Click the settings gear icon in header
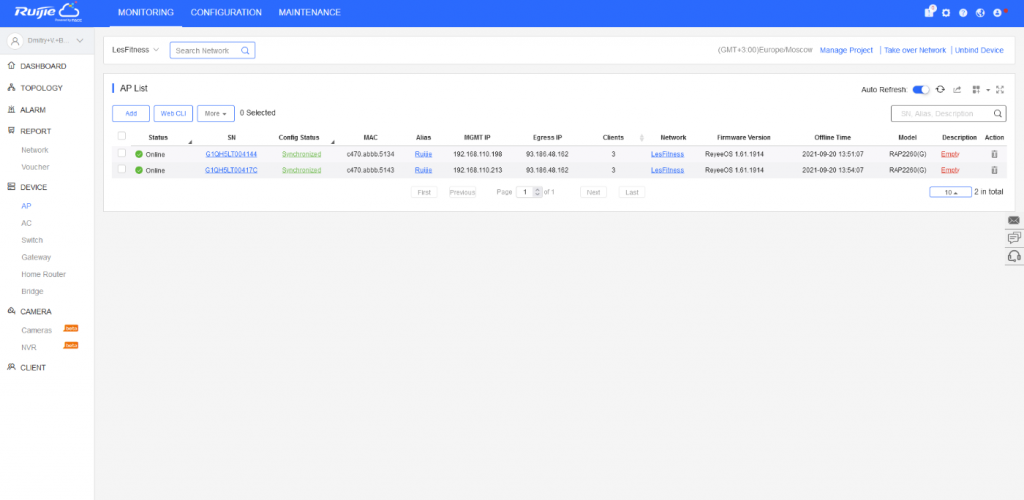Image resolution: width=1024 pixels, height=500 pixels. (946, 13)
